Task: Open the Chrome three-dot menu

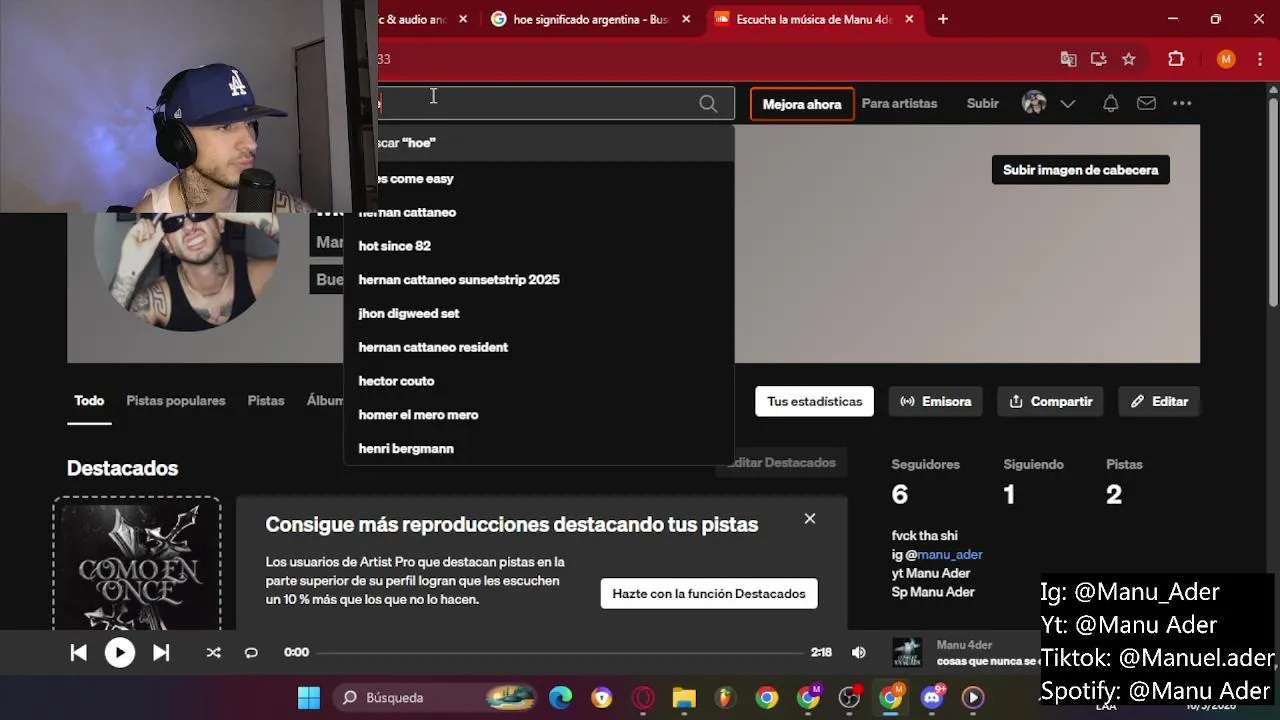Action: 1258,59
